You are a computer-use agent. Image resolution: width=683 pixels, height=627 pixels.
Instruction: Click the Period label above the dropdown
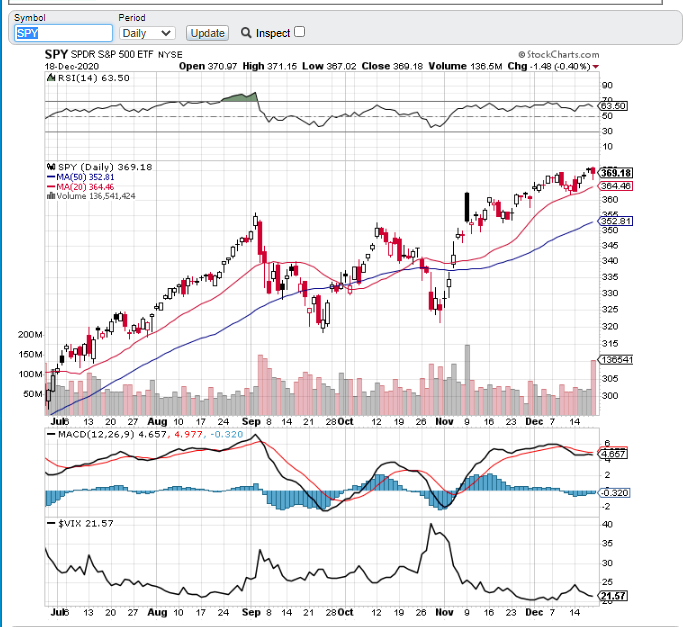coord(132,18)
